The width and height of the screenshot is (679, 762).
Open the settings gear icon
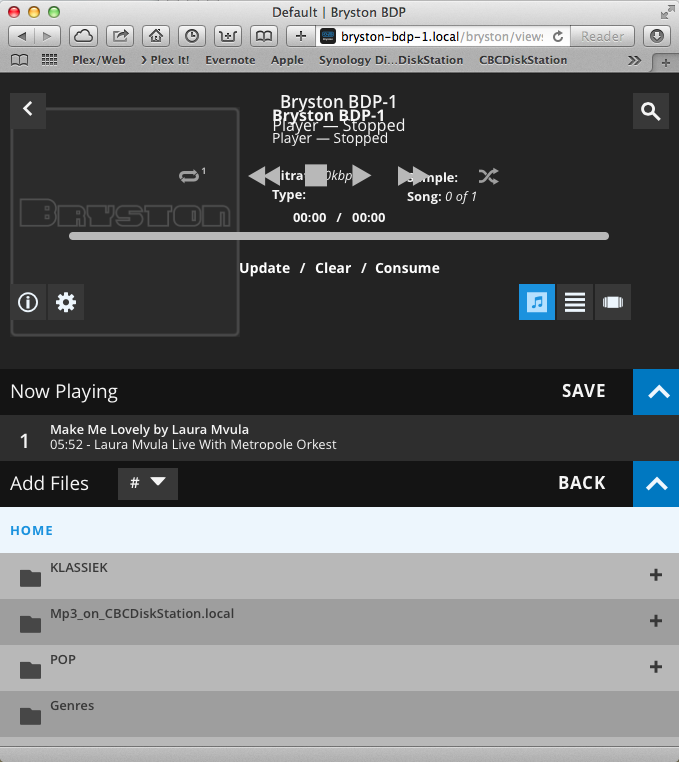coord(66,302)
